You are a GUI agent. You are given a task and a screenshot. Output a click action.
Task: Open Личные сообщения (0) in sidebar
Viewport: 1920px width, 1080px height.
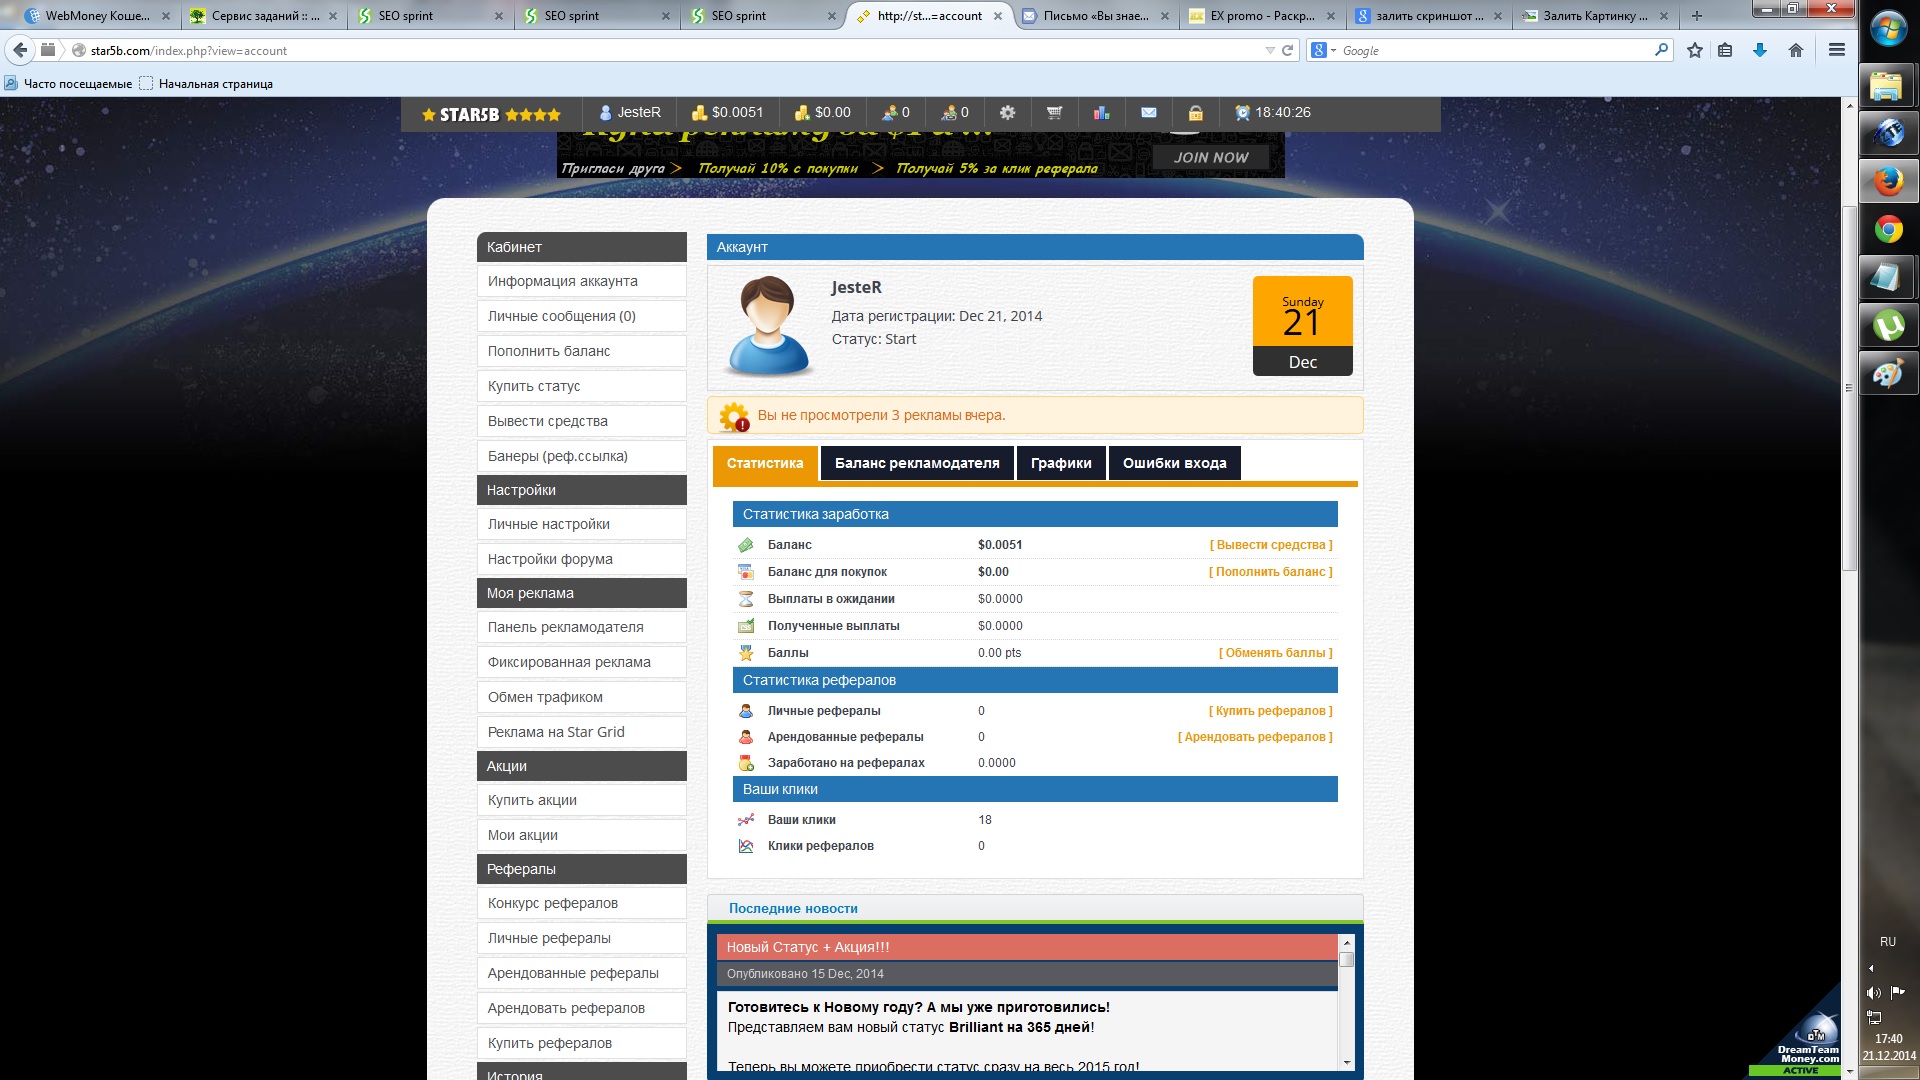[561, 316]
